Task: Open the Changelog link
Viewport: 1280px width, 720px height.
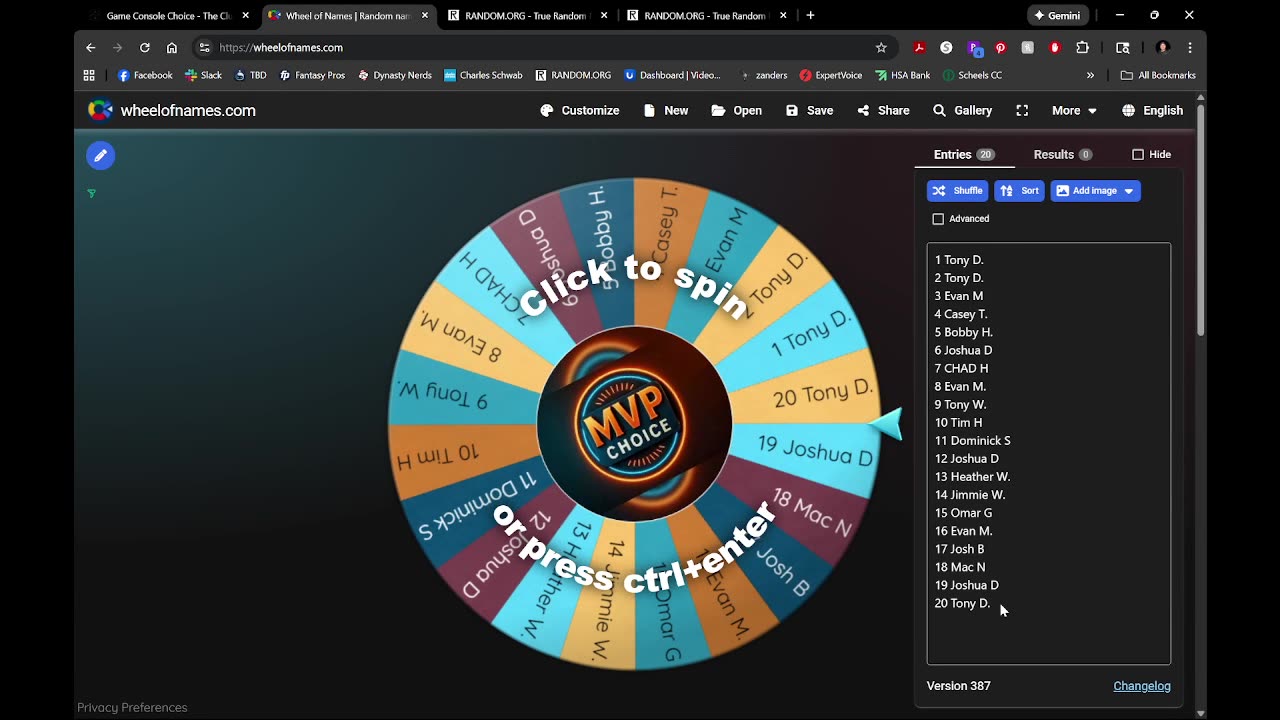Action: [1142, 686]
